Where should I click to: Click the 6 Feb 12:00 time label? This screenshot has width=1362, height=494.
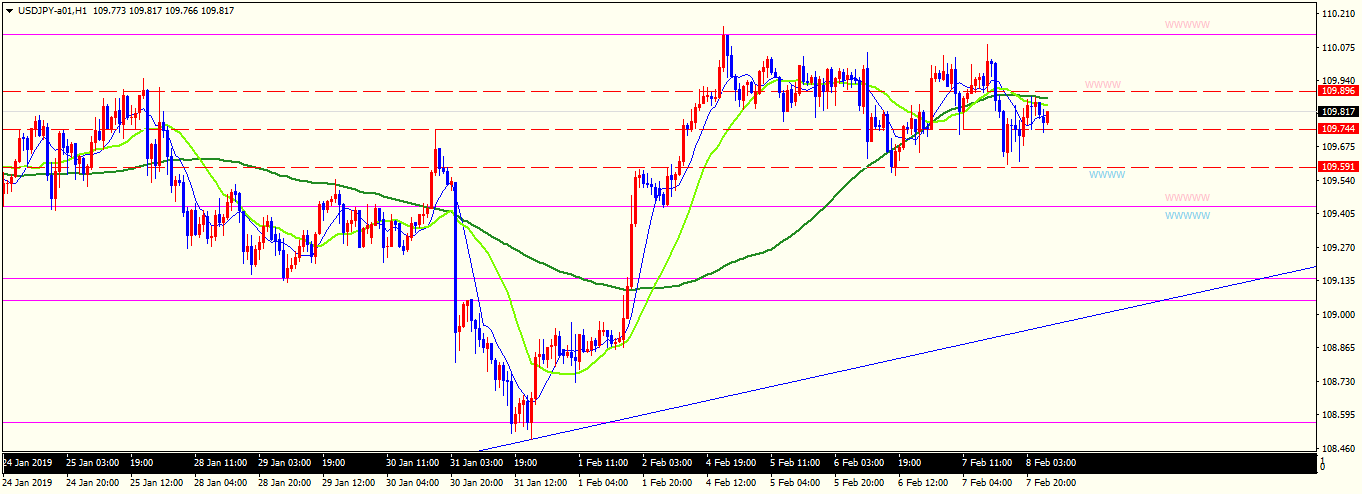point(923,482)
